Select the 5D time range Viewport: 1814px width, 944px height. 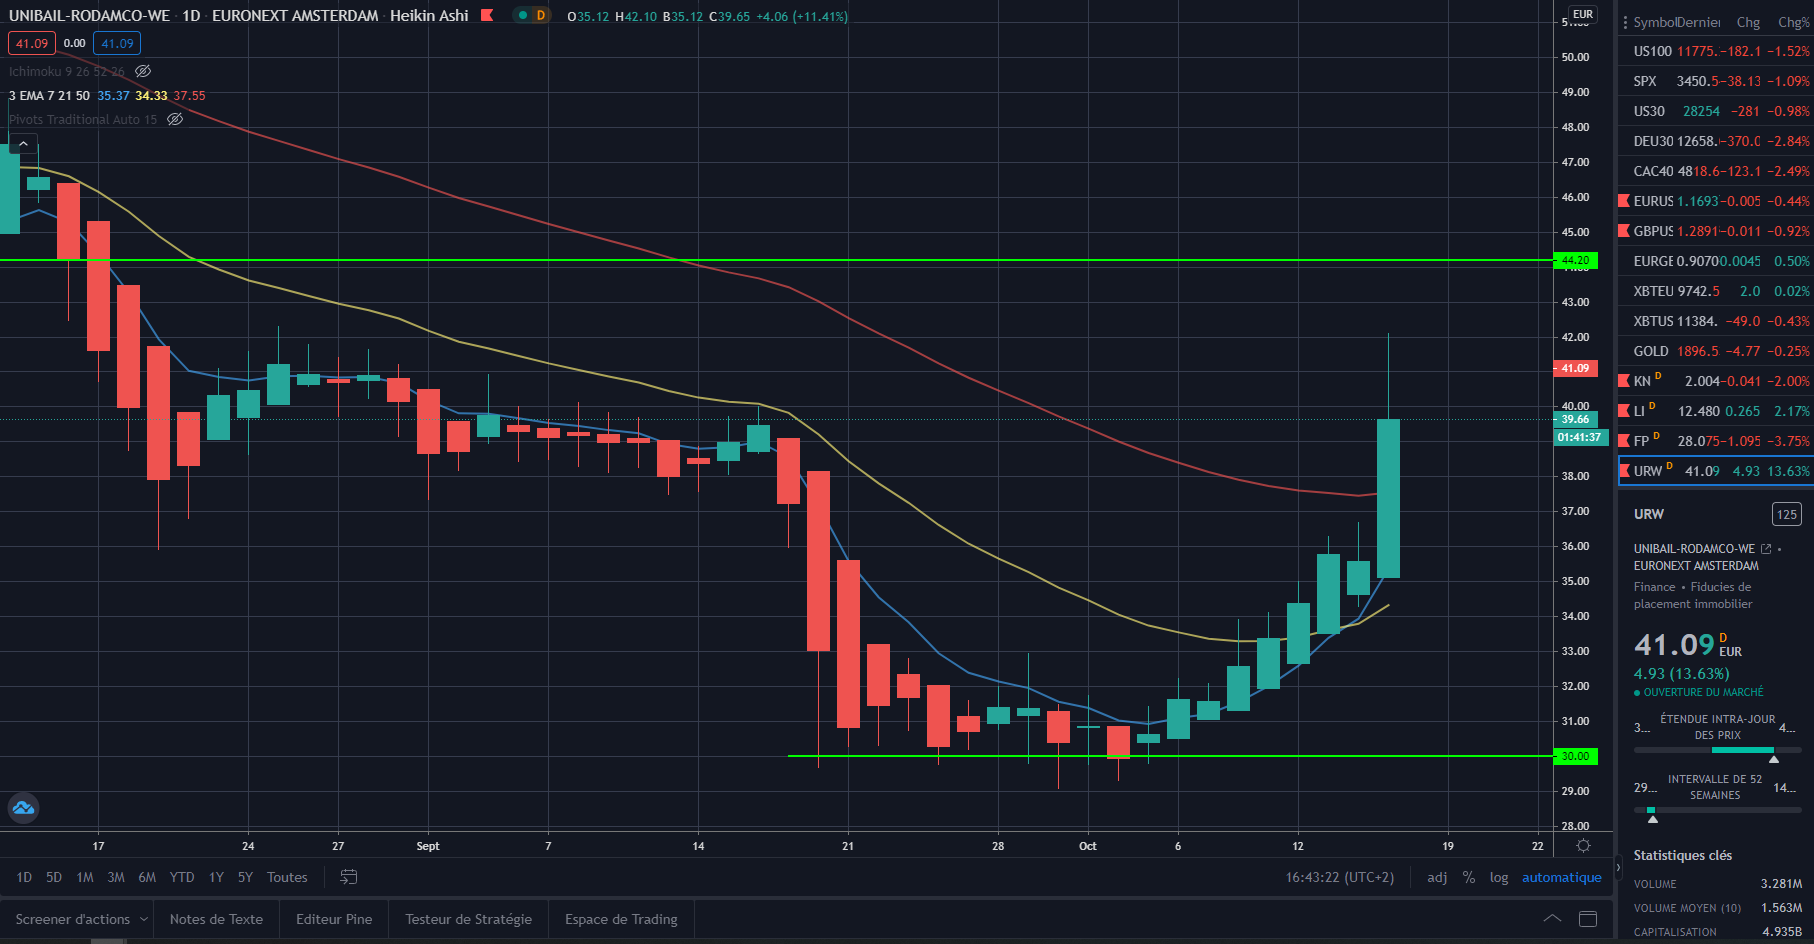[54, 877]
